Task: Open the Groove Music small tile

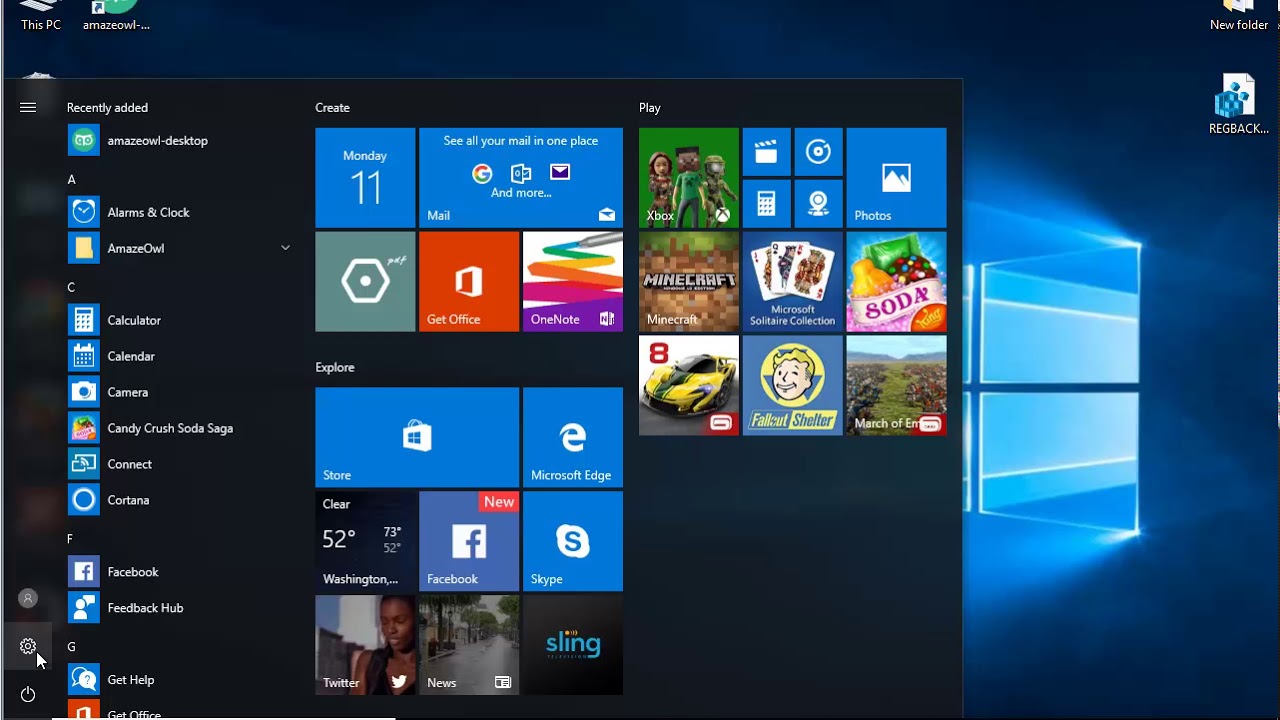Action: 818,152
